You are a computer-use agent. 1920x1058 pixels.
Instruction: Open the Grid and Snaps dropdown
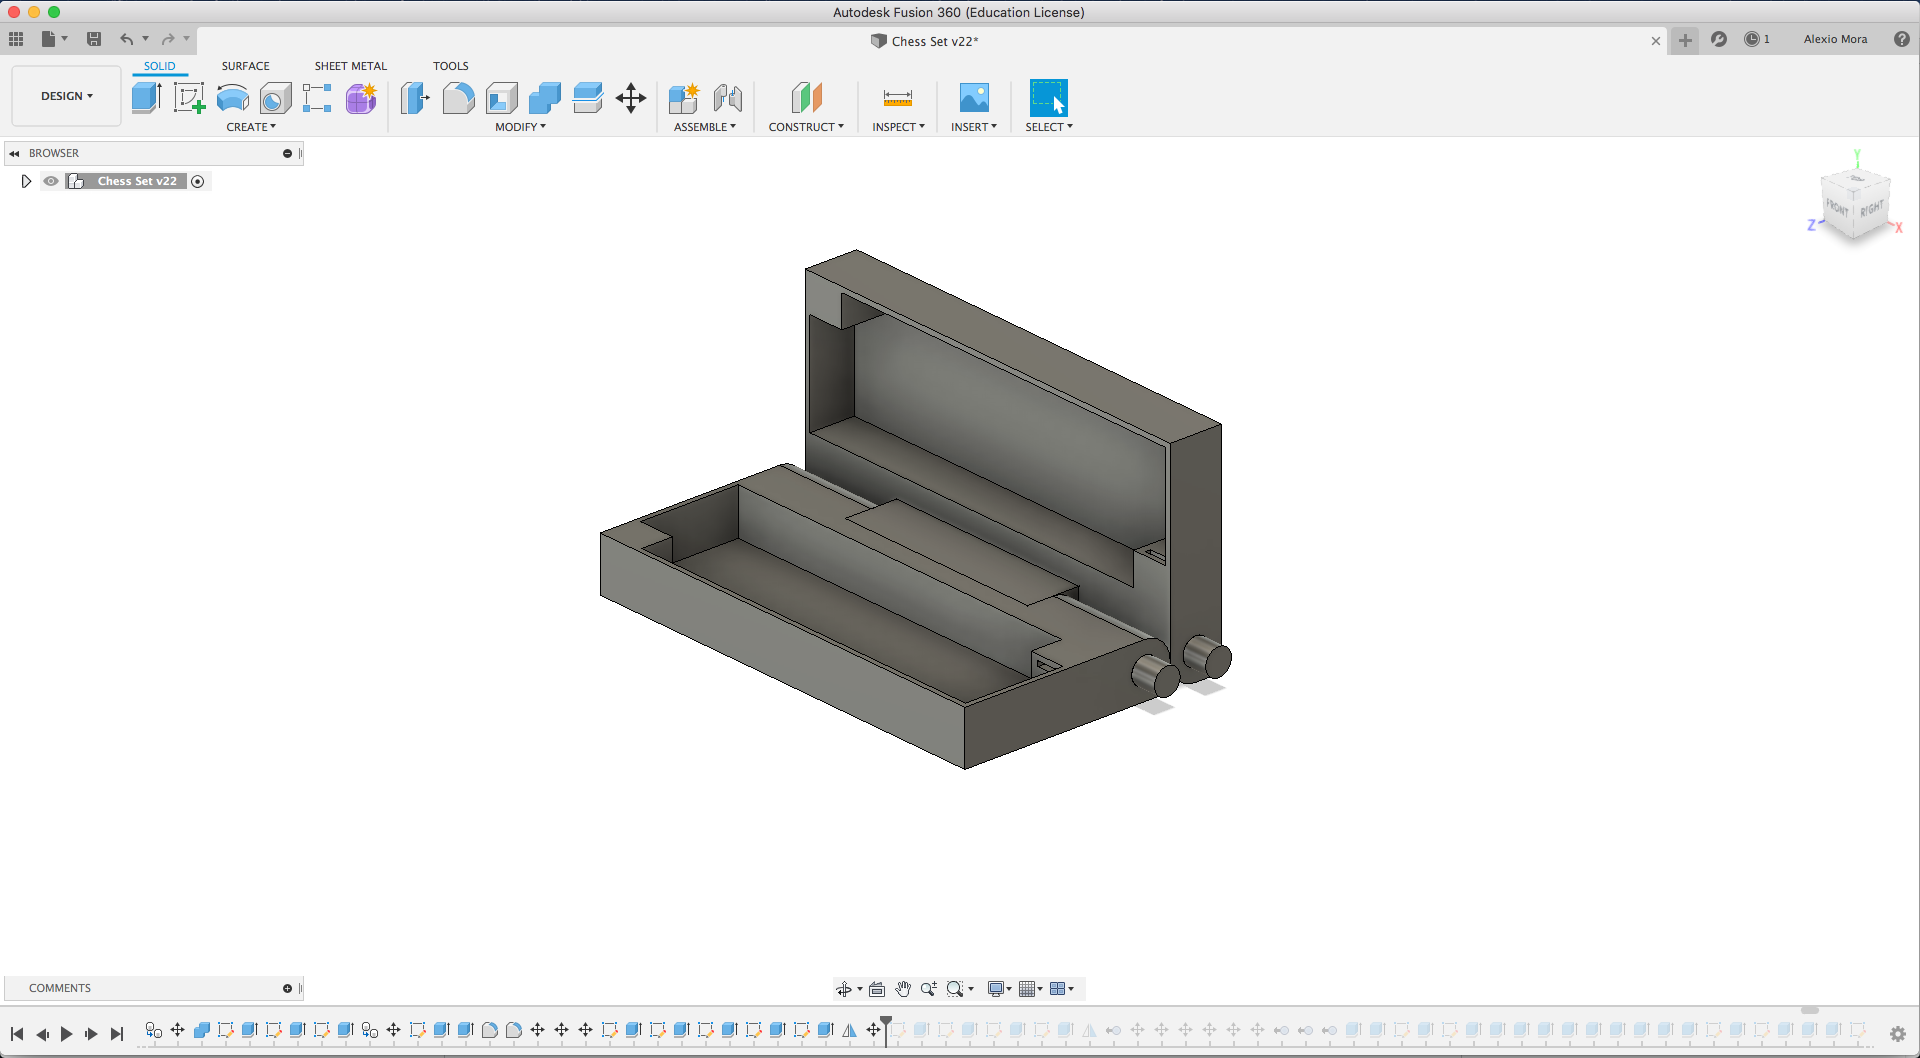tap(1030, 989)
